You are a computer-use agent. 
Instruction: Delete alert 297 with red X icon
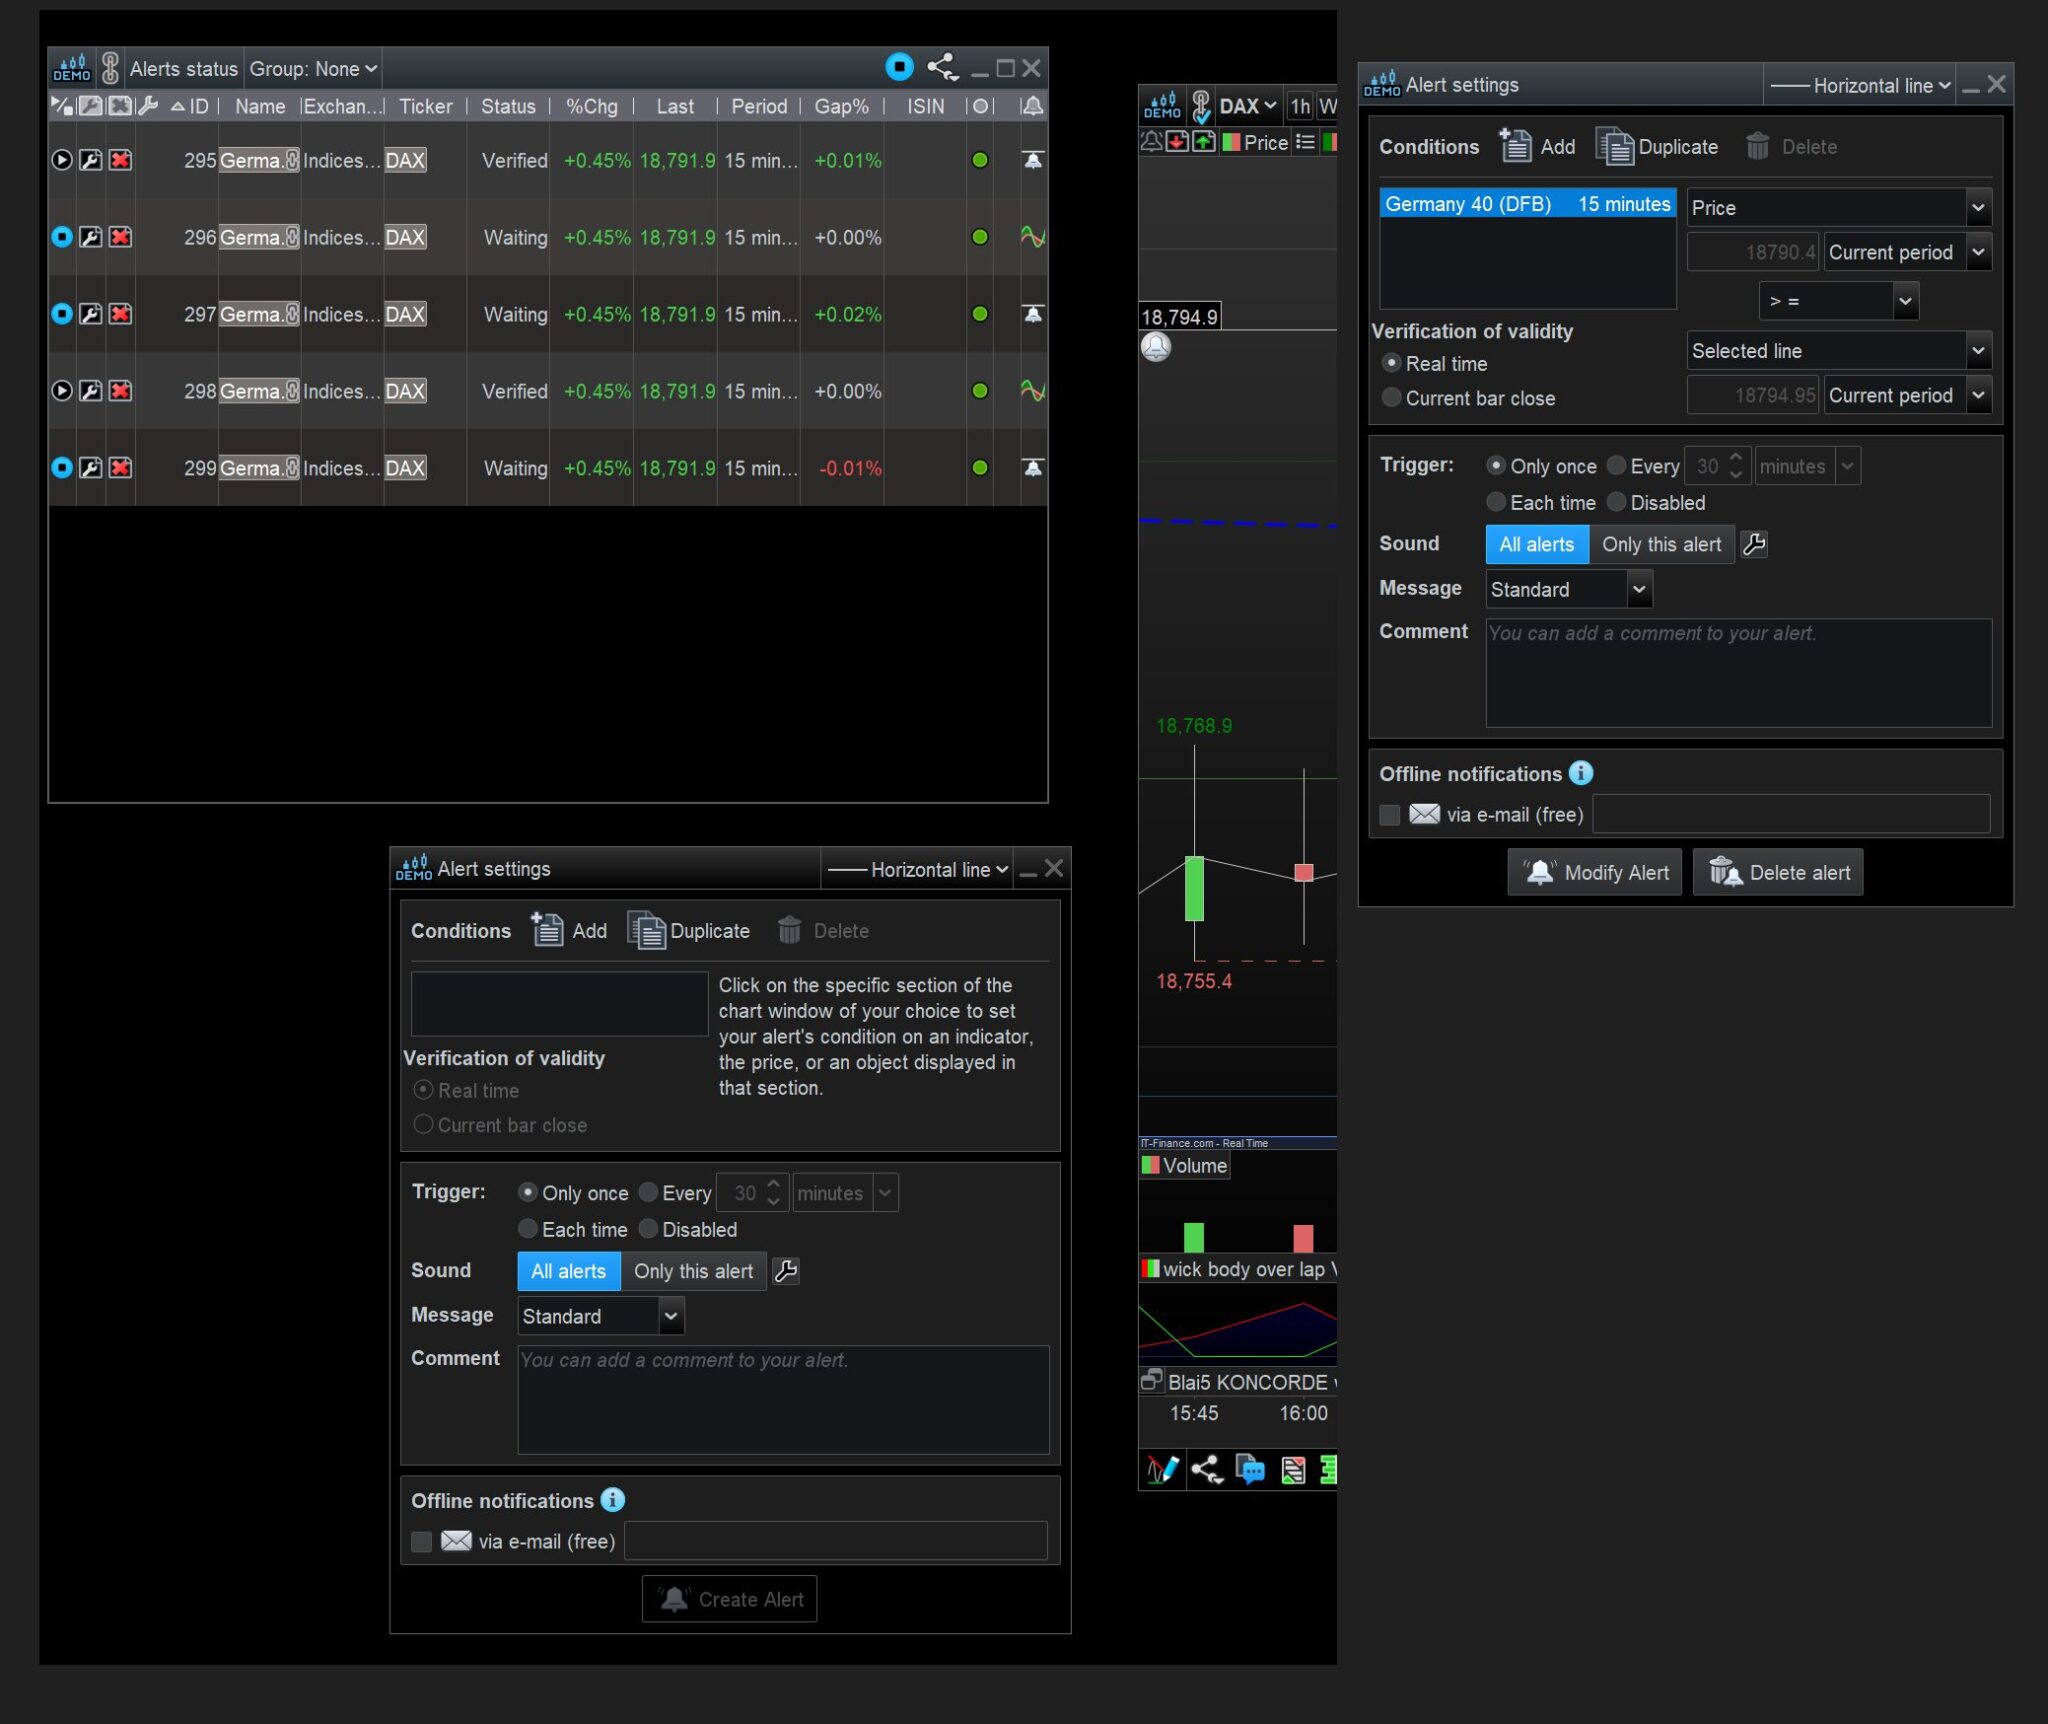click(x=121, y=314)
